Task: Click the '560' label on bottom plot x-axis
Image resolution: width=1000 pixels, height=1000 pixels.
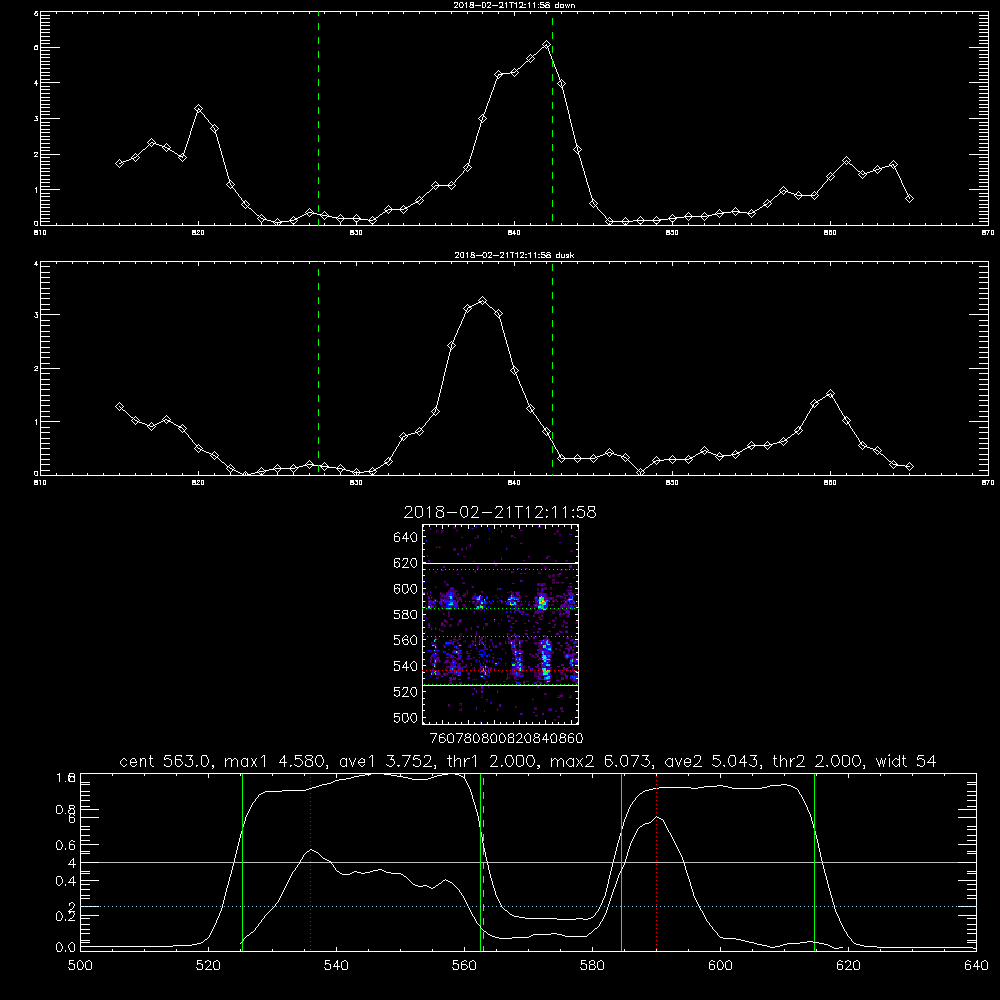Action: [464, 966]
